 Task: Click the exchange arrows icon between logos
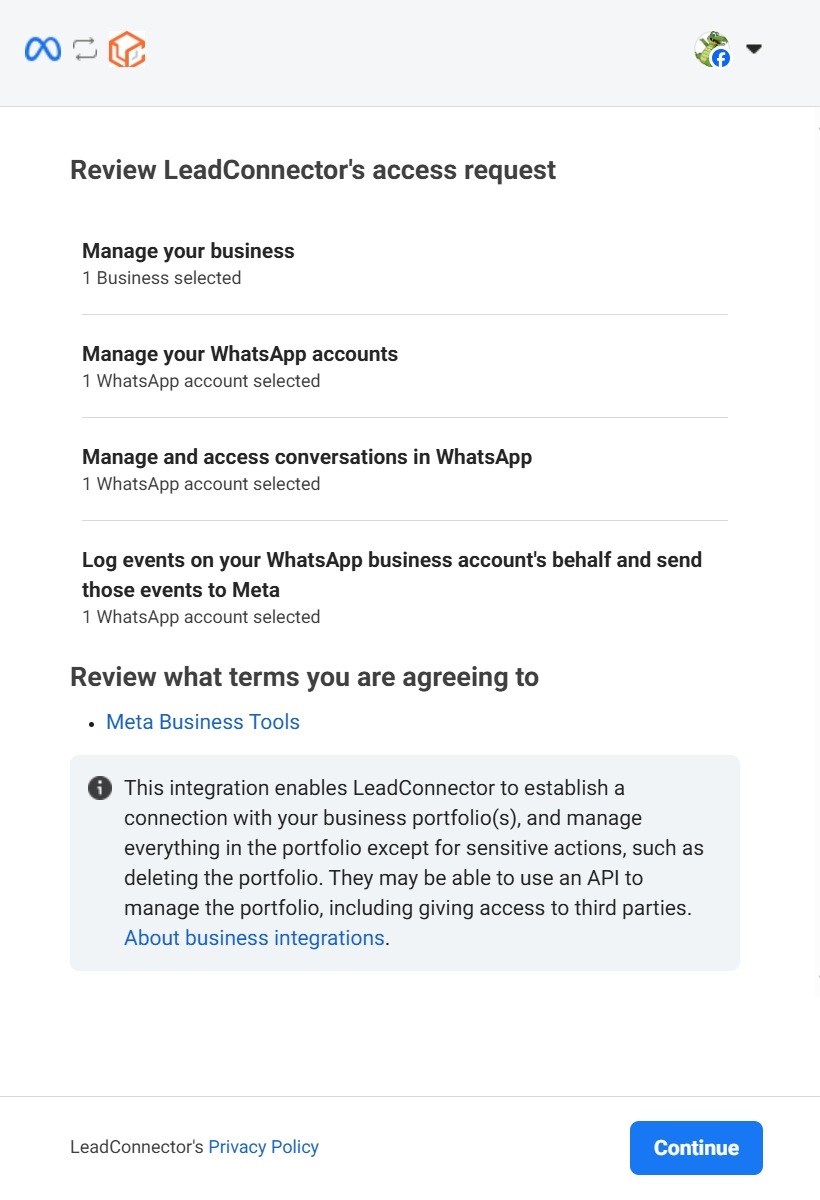tap(85, 49)
